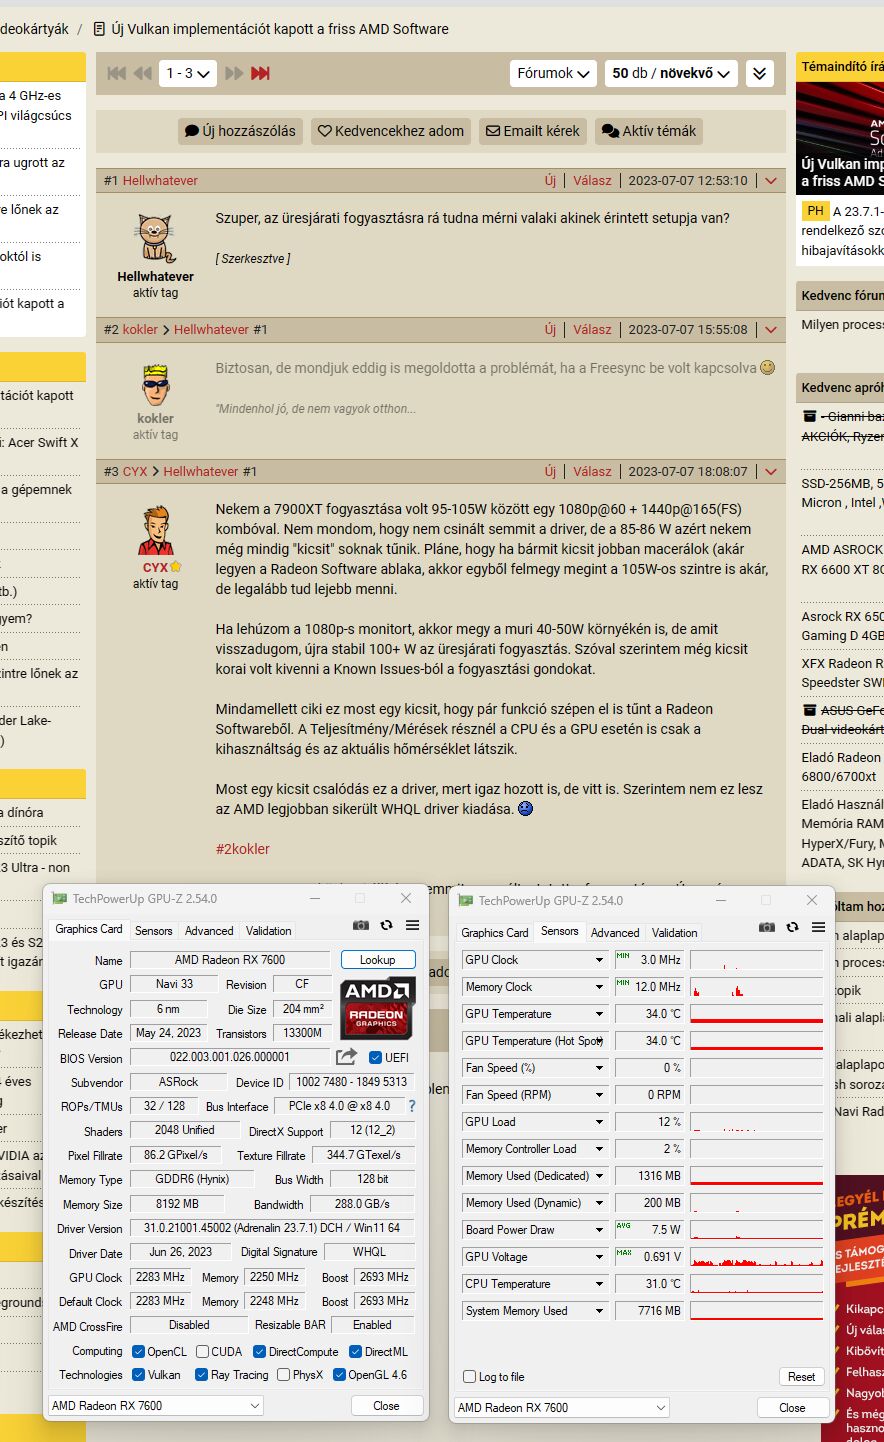Click the Új hozzászólás button
The width and height of the screenshot is (884, 1442).
pyautogui.click(x=240, y=131)
